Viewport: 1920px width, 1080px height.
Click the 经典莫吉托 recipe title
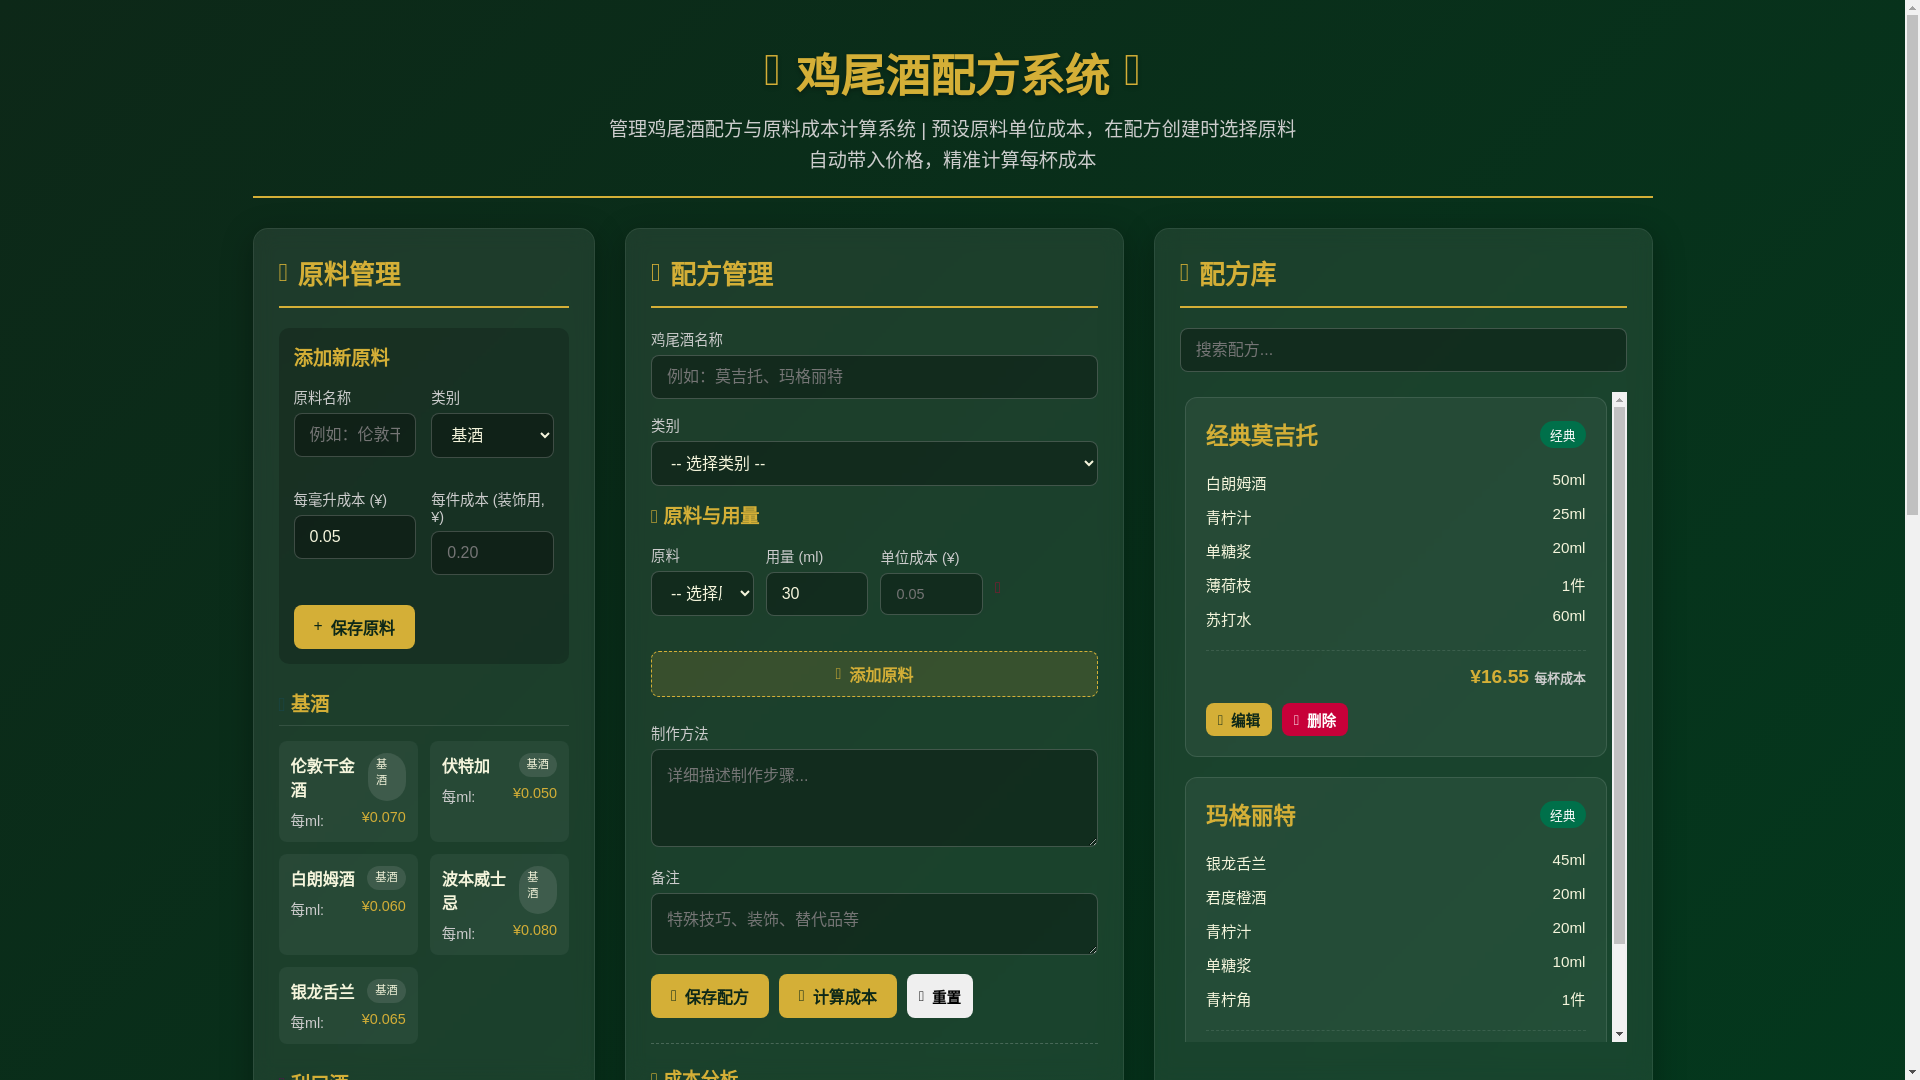coord(1262,436)
